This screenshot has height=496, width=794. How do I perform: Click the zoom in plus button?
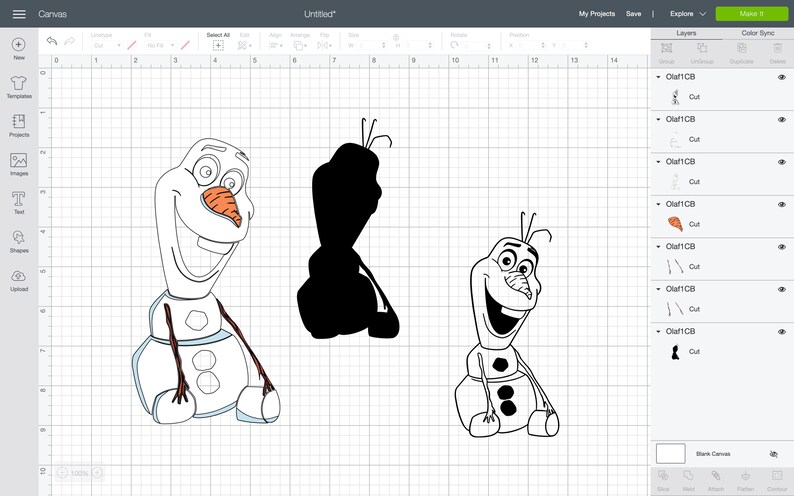click(x=97, y=473)
